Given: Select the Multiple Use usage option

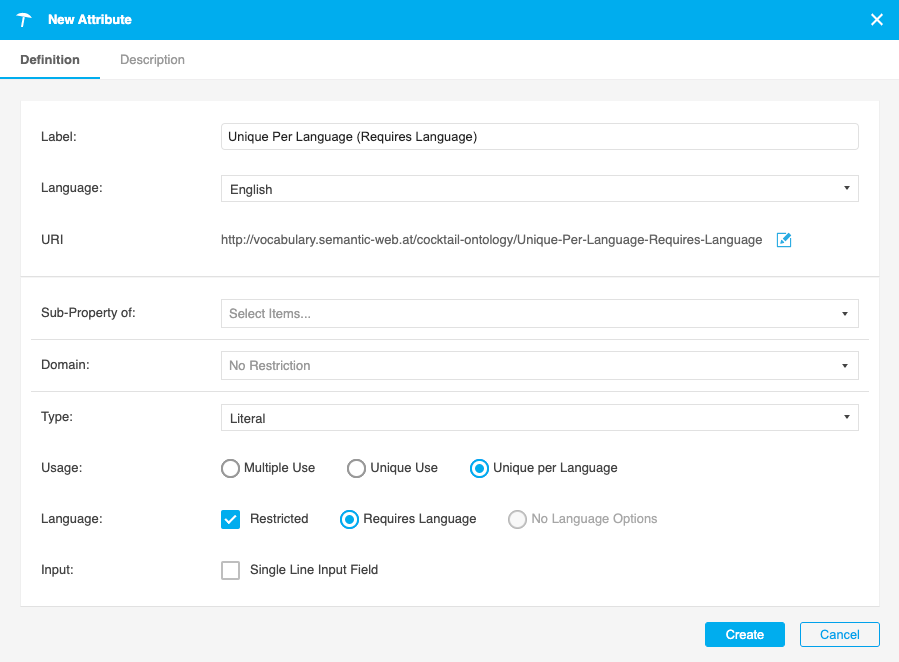Looking at the screenshot, I should [x=230, y=468].
